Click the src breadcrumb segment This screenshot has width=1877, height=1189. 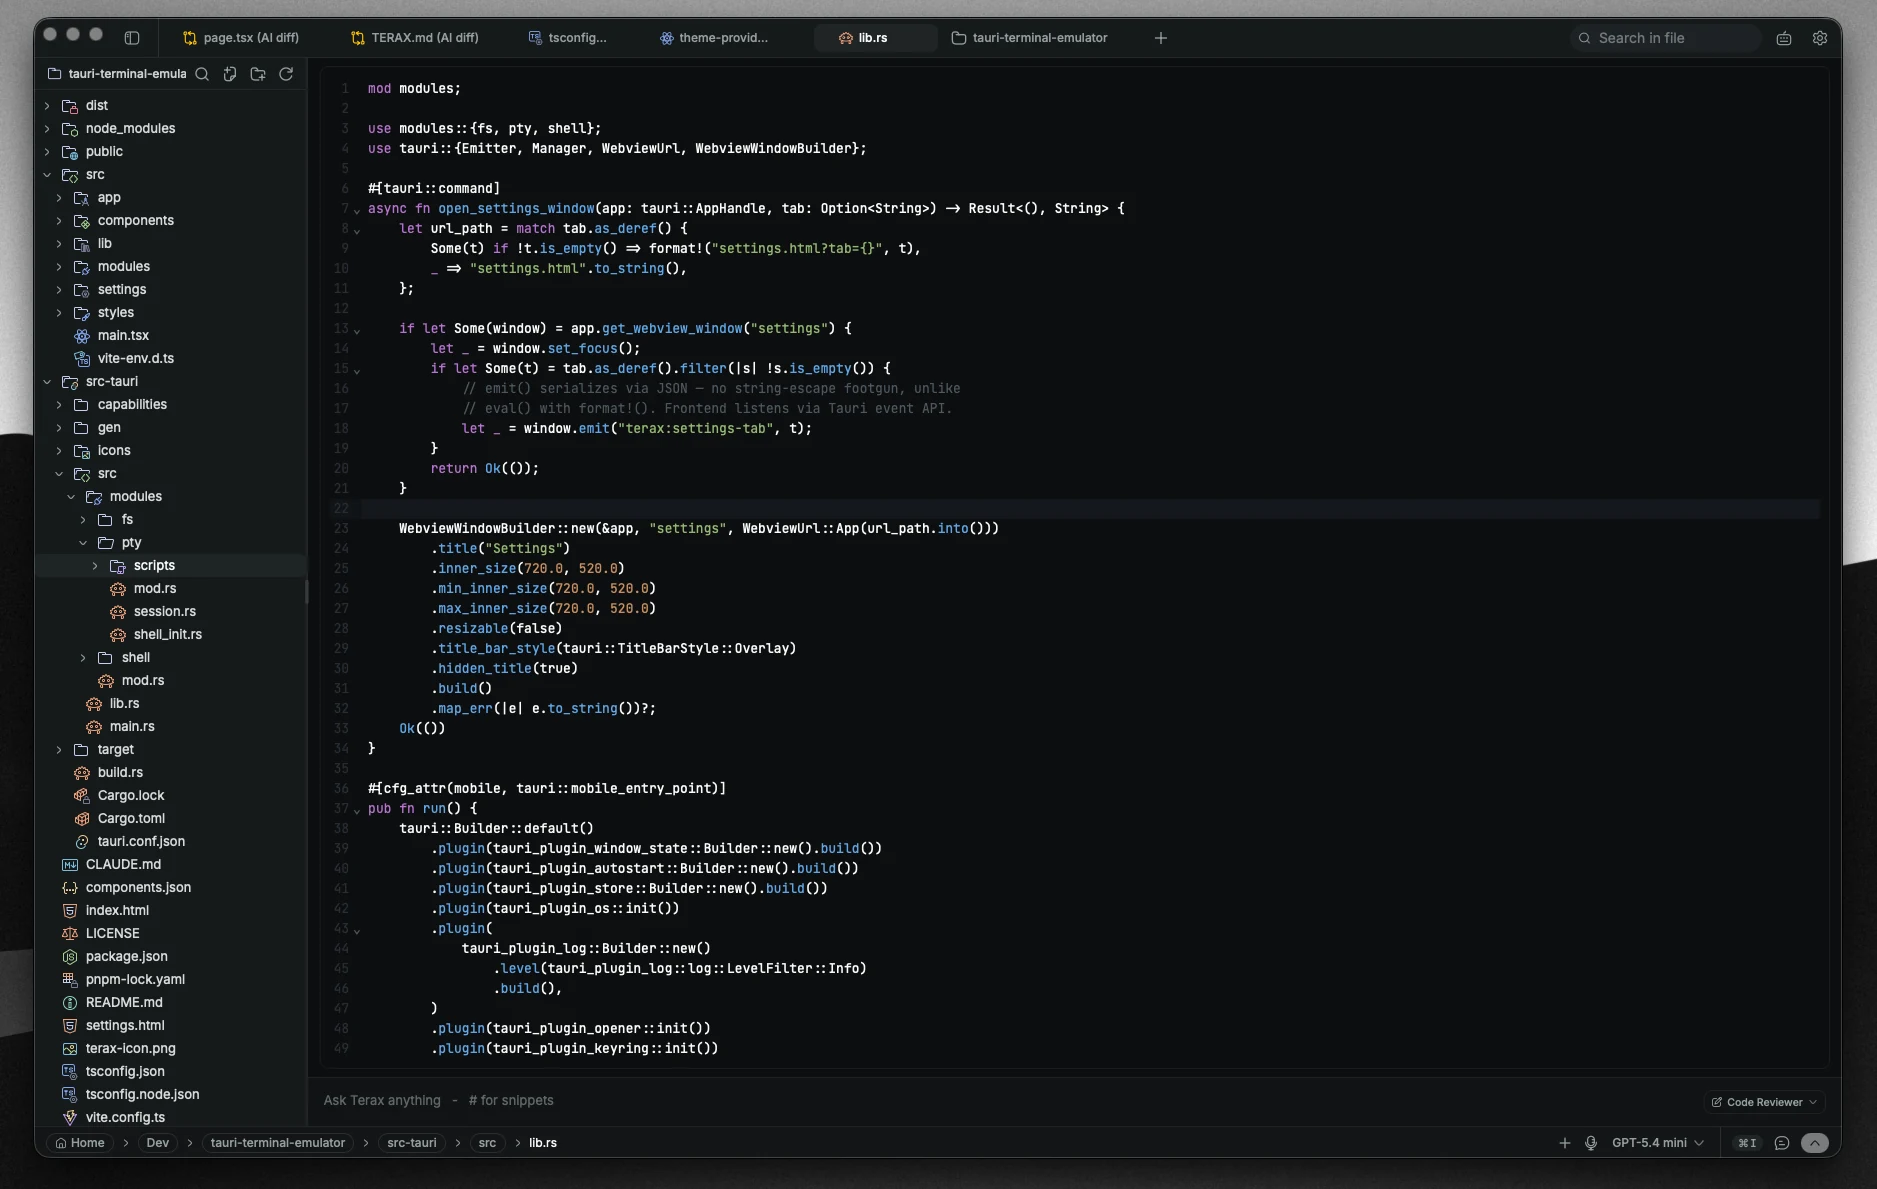[487, 1143]
